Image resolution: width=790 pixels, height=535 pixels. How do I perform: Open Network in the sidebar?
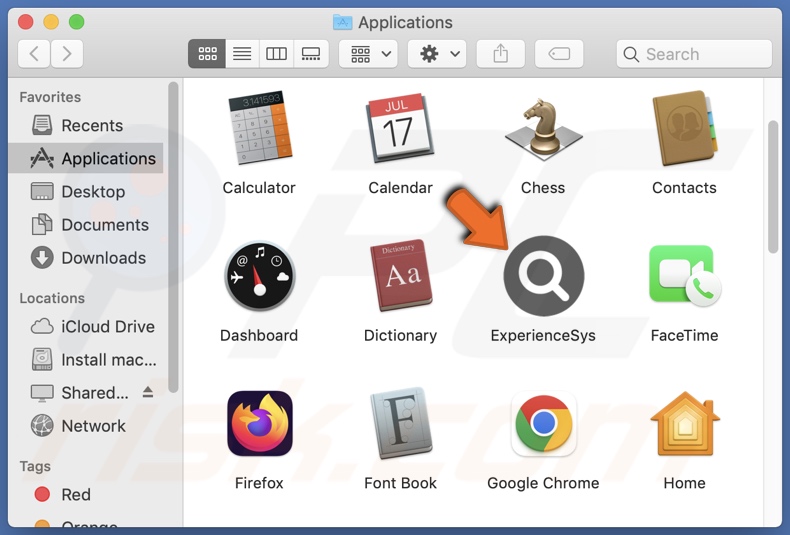tap(86, 426)
